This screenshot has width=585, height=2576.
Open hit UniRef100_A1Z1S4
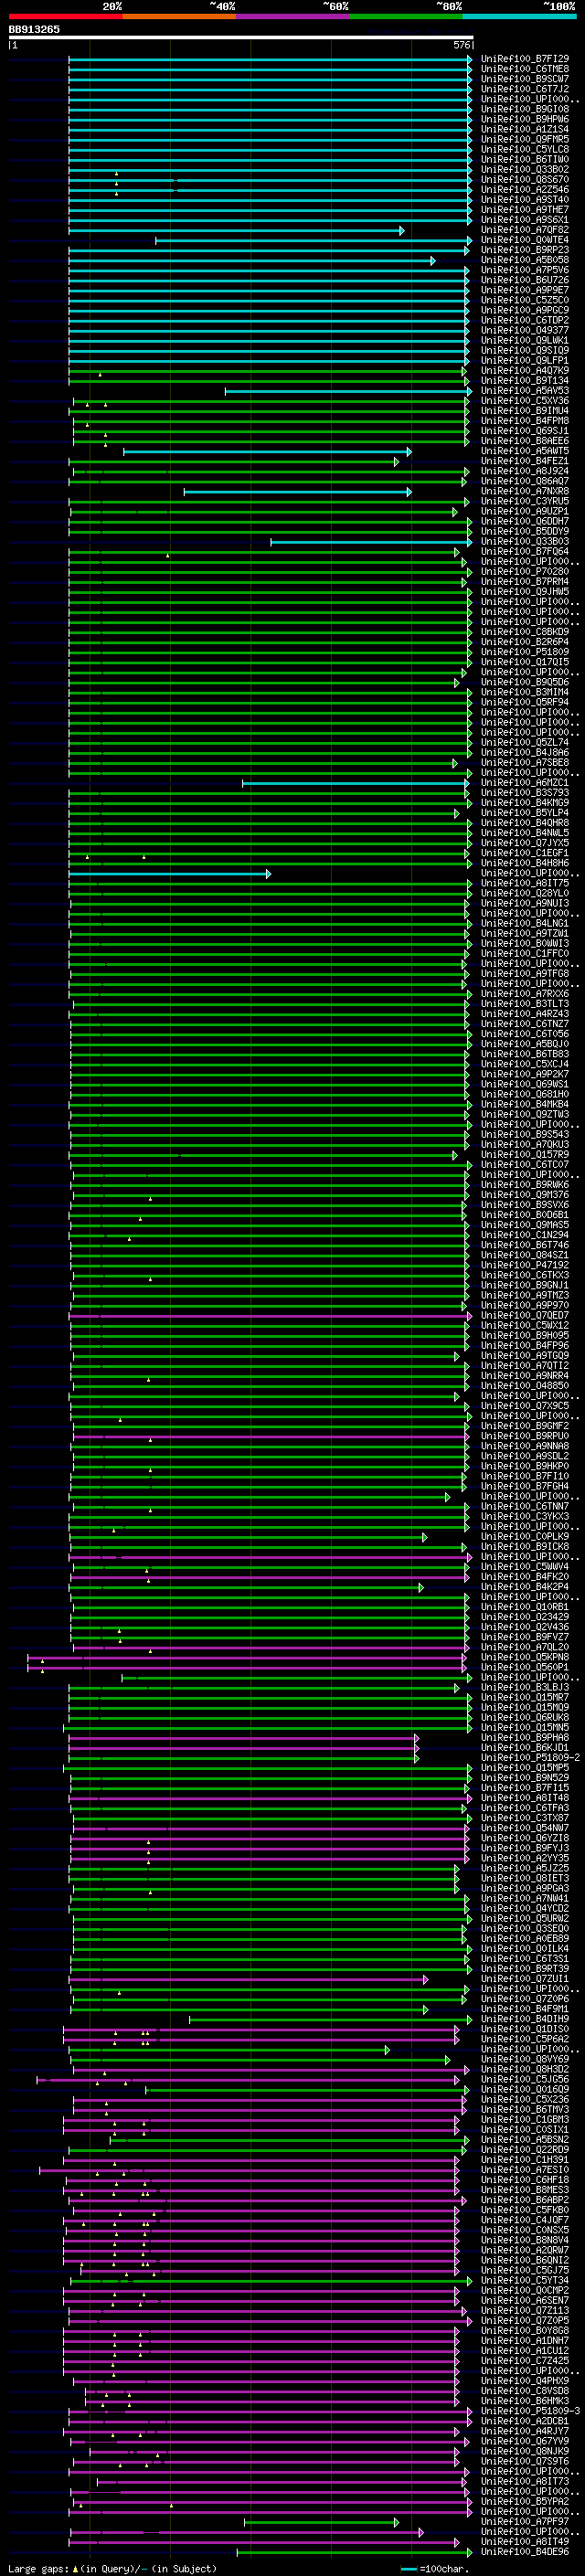pyautogui.click(x=525, y=129)
